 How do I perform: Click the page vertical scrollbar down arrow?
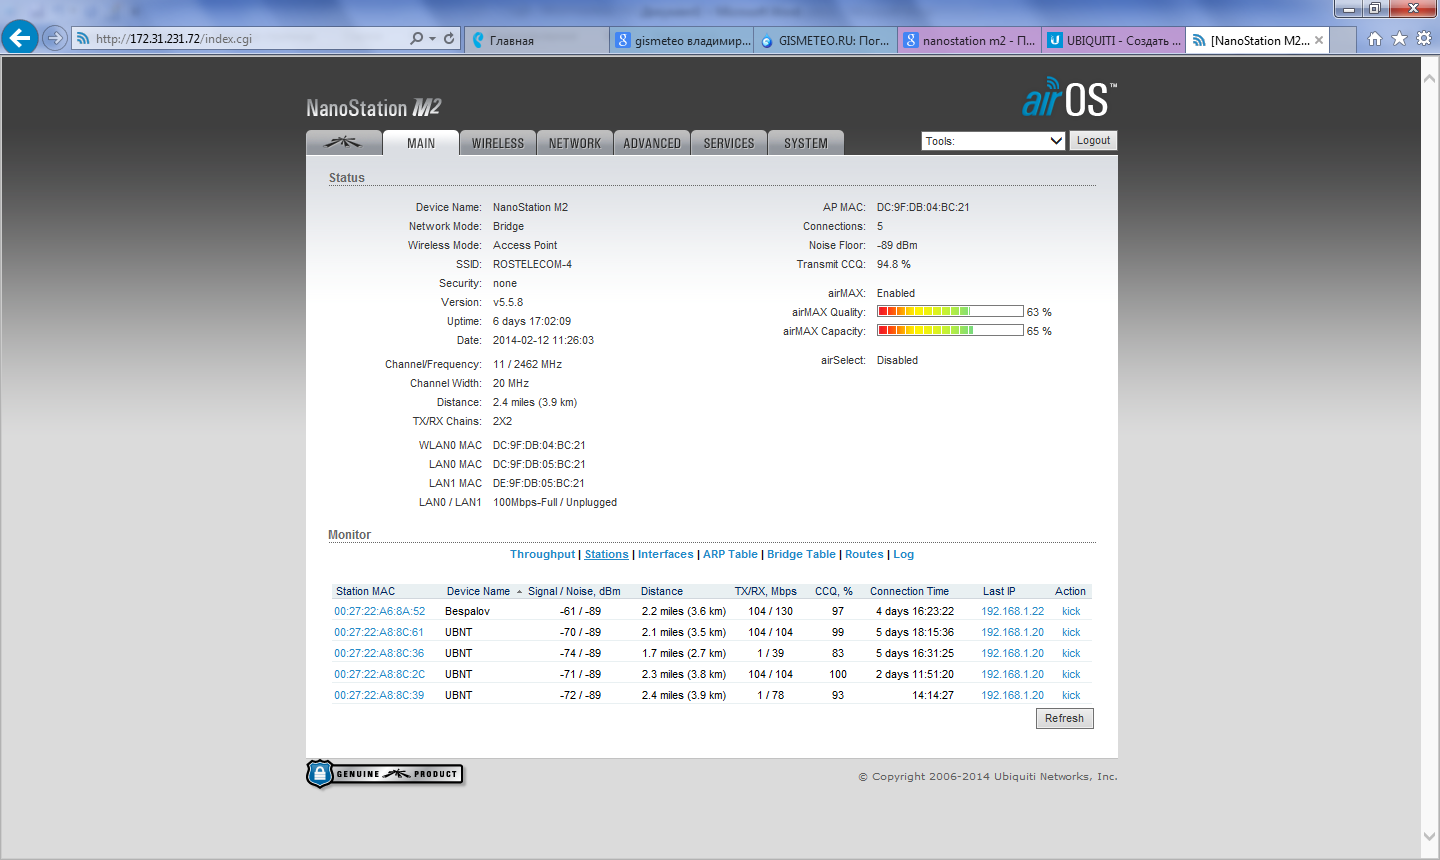tap(1429, 837)
